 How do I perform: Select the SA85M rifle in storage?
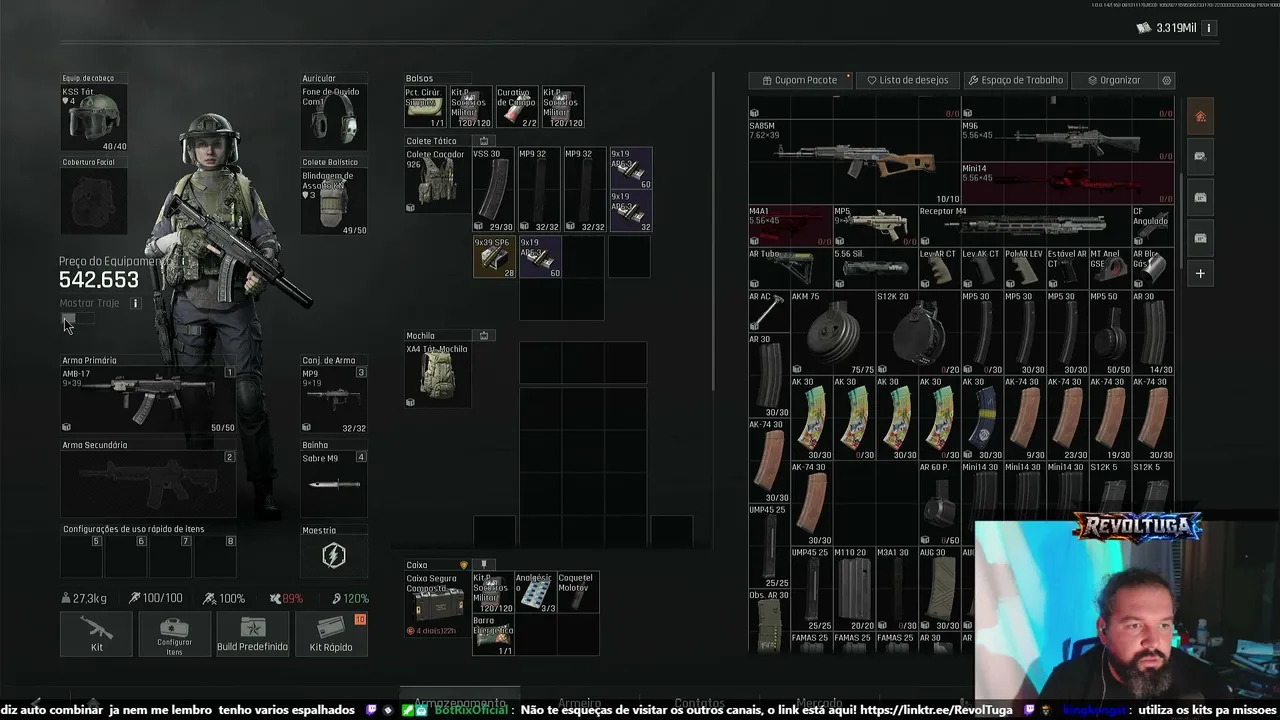click(x=855, y=162)
